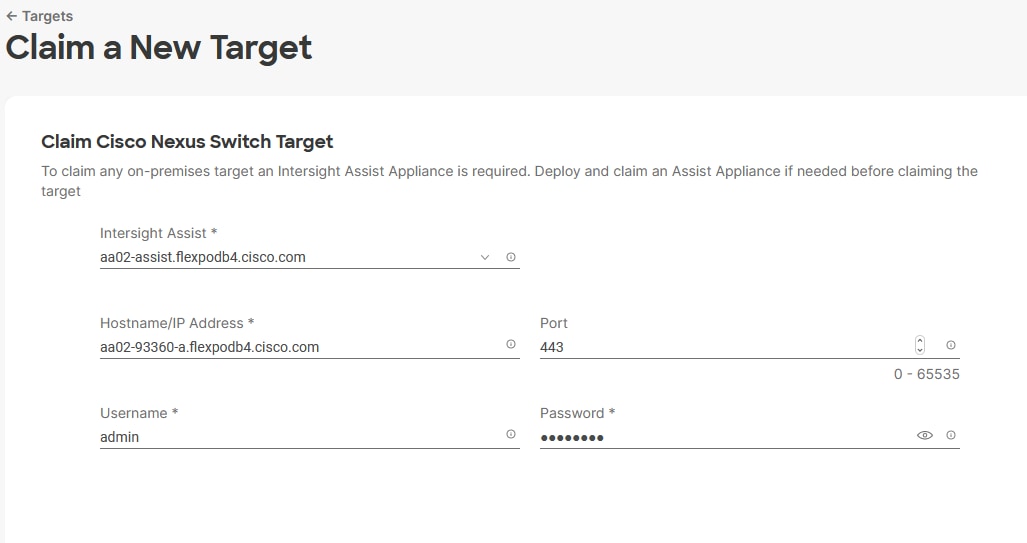1027x543 pixels.
Task: Click the '0 - 65535' range hint
Action: coord(927,374)
